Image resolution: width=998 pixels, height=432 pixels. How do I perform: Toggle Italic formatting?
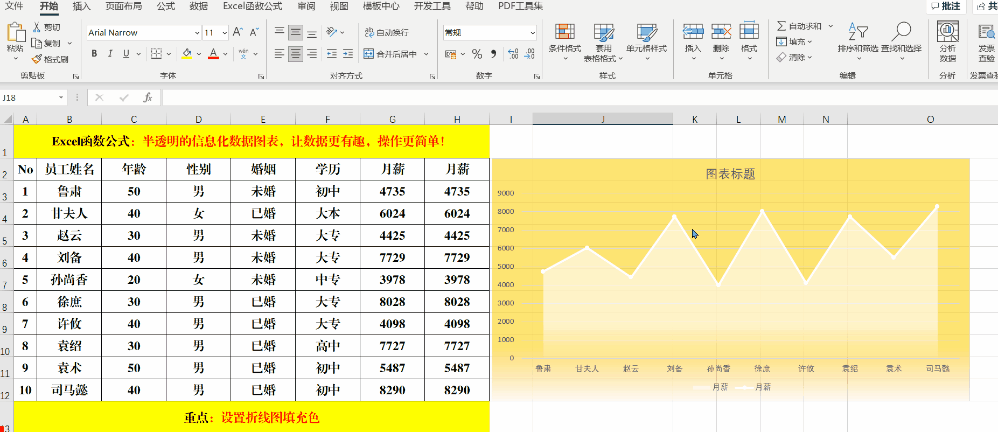(110, 53)
